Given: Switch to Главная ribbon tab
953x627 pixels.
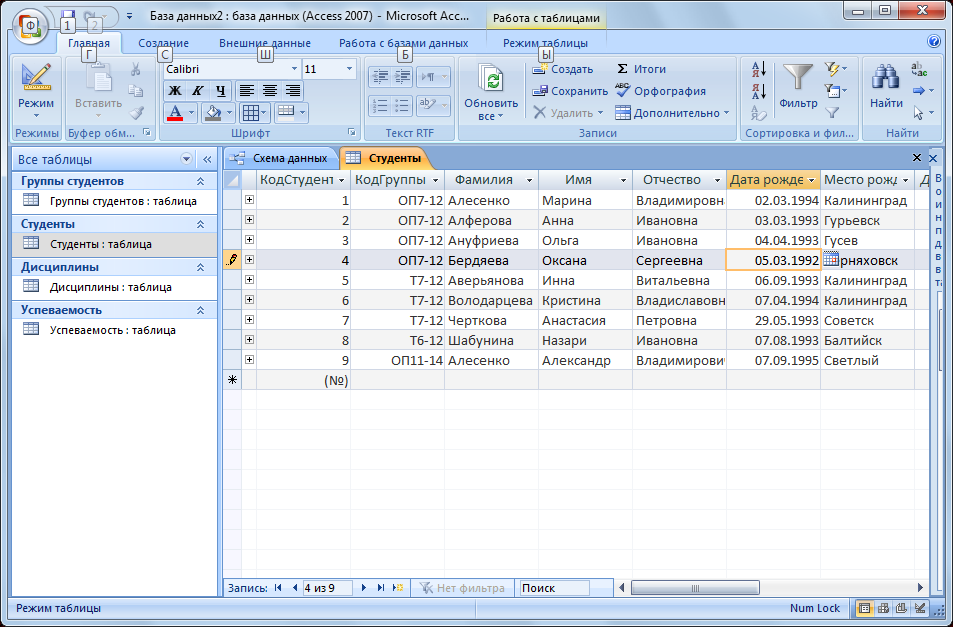Looking at the screenshot, I should (89, 43).
